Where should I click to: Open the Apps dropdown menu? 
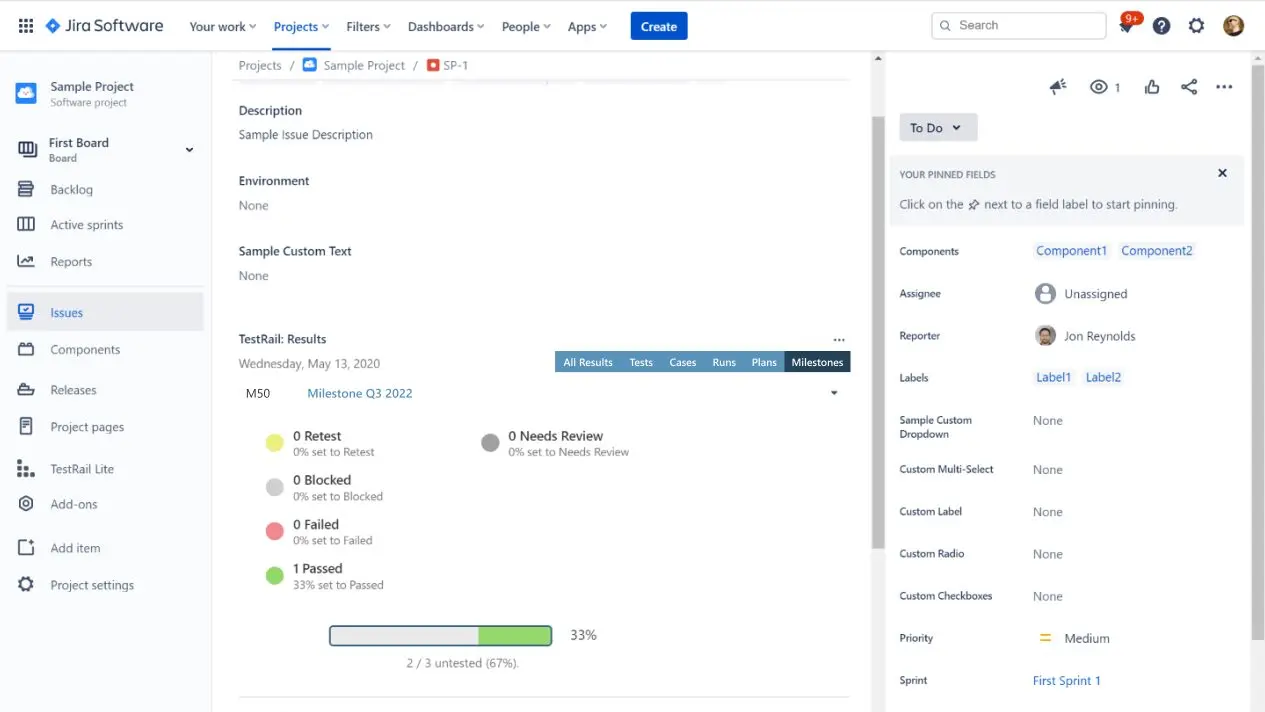pyautogui.click(x=587, y=27)
